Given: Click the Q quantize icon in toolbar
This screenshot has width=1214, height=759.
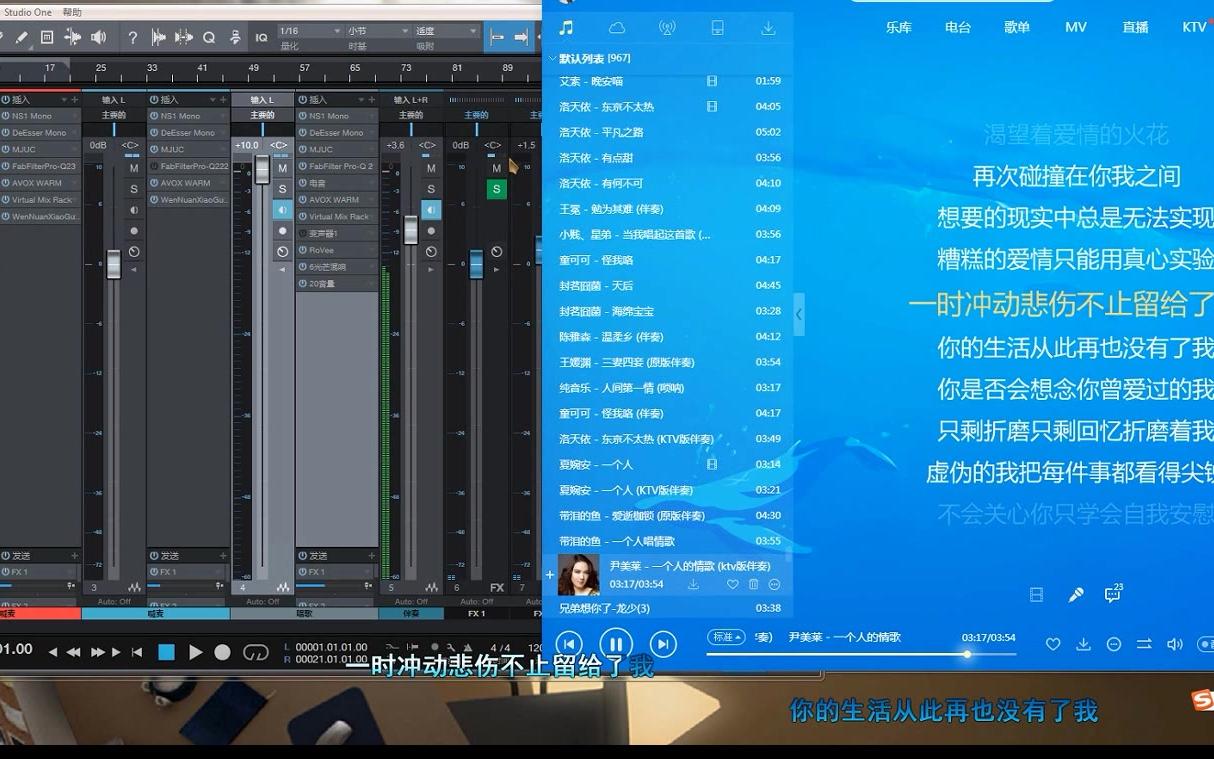Looking at the screenshot, I should [209, 37].
